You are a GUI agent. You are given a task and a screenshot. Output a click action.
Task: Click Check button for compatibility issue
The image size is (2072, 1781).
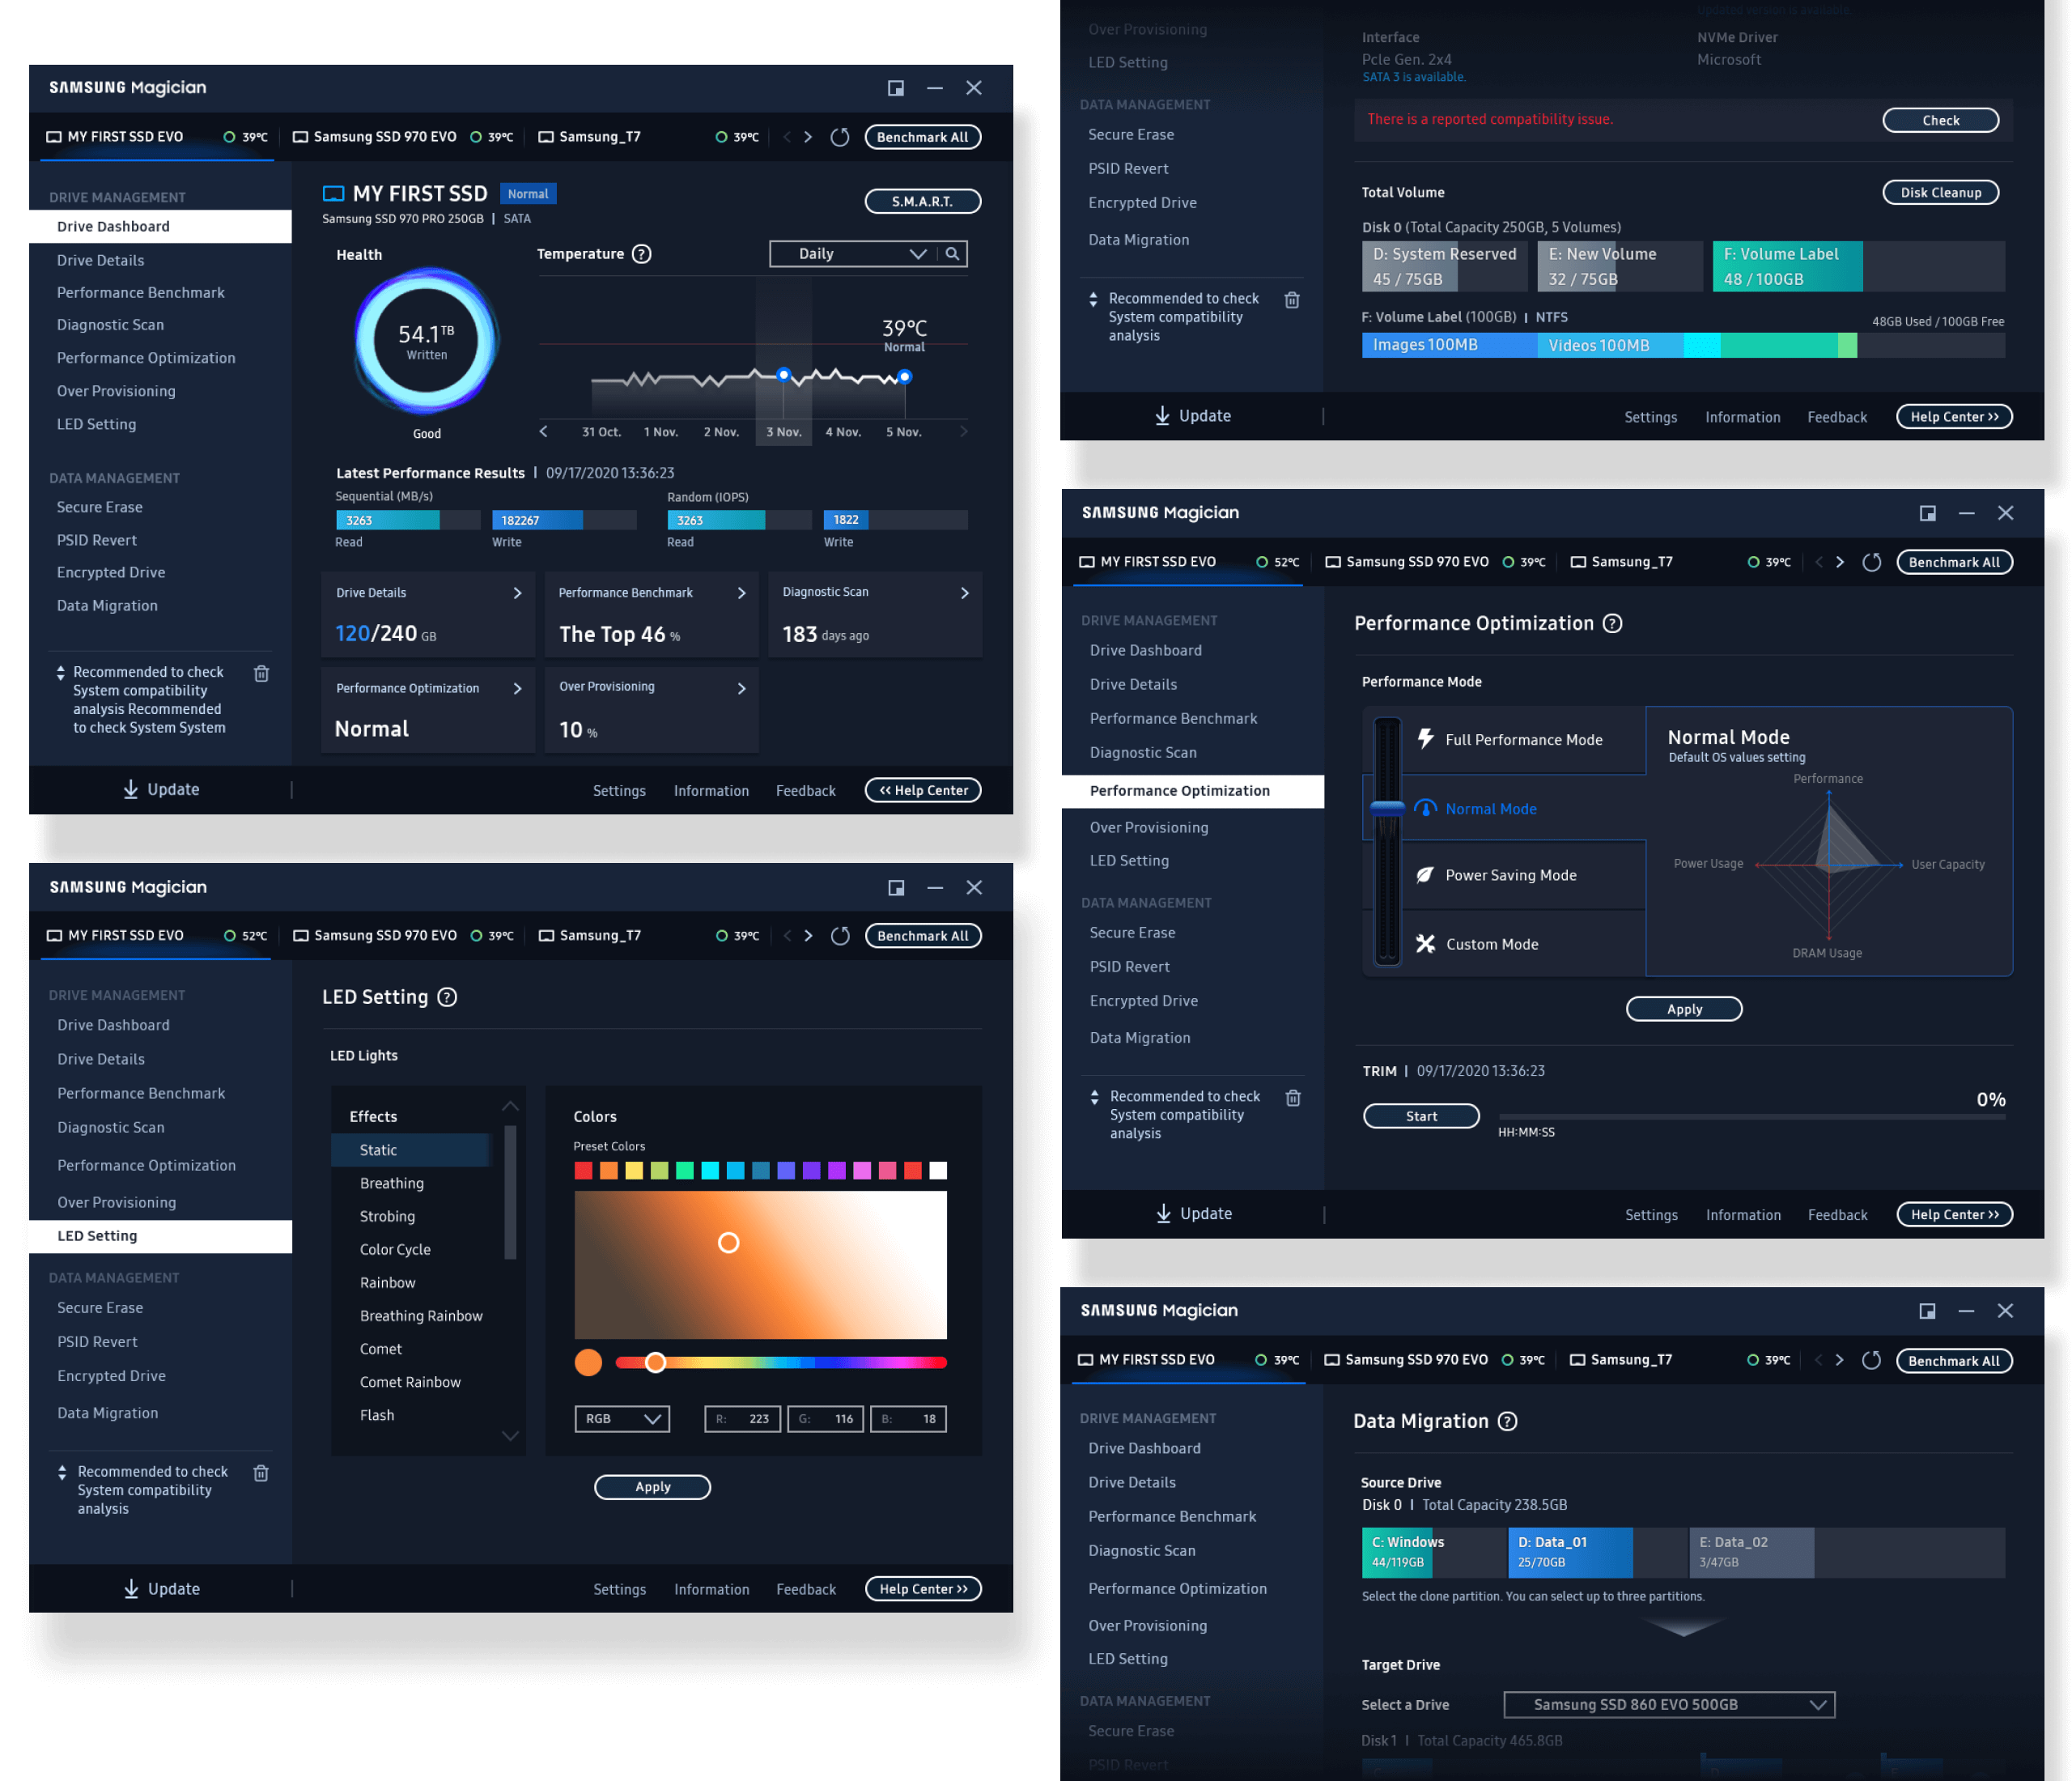(x=1940, y=120)
